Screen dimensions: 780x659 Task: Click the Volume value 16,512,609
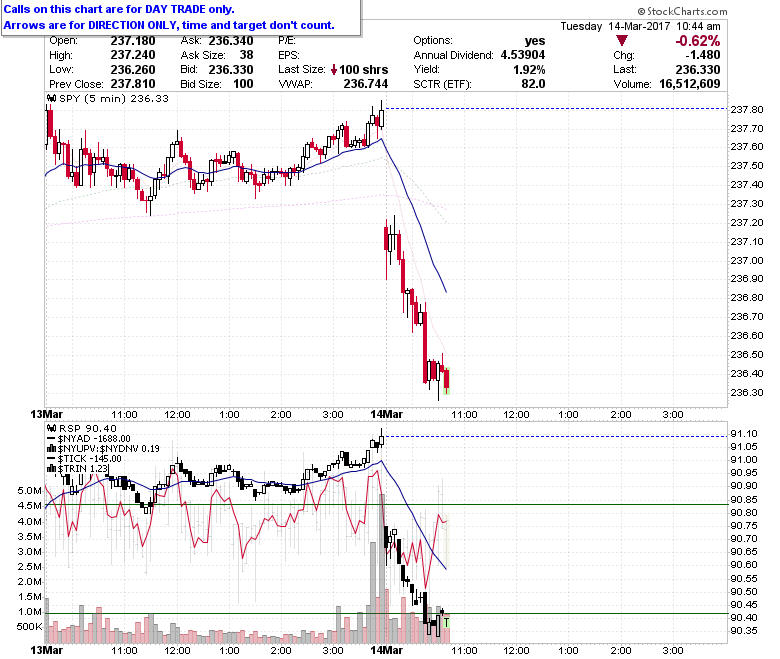[x=689, y=84]
